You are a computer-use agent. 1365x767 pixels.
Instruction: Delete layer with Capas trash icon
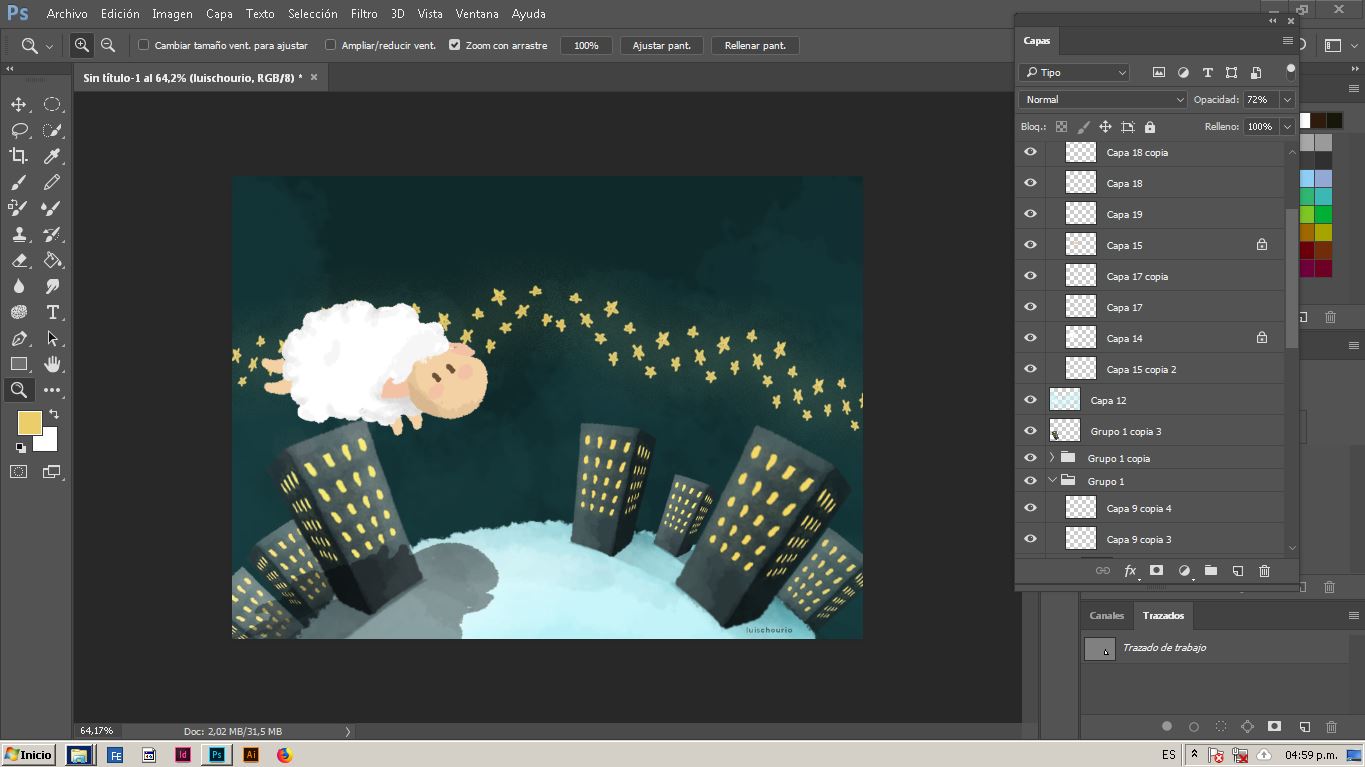point(1264,571)
